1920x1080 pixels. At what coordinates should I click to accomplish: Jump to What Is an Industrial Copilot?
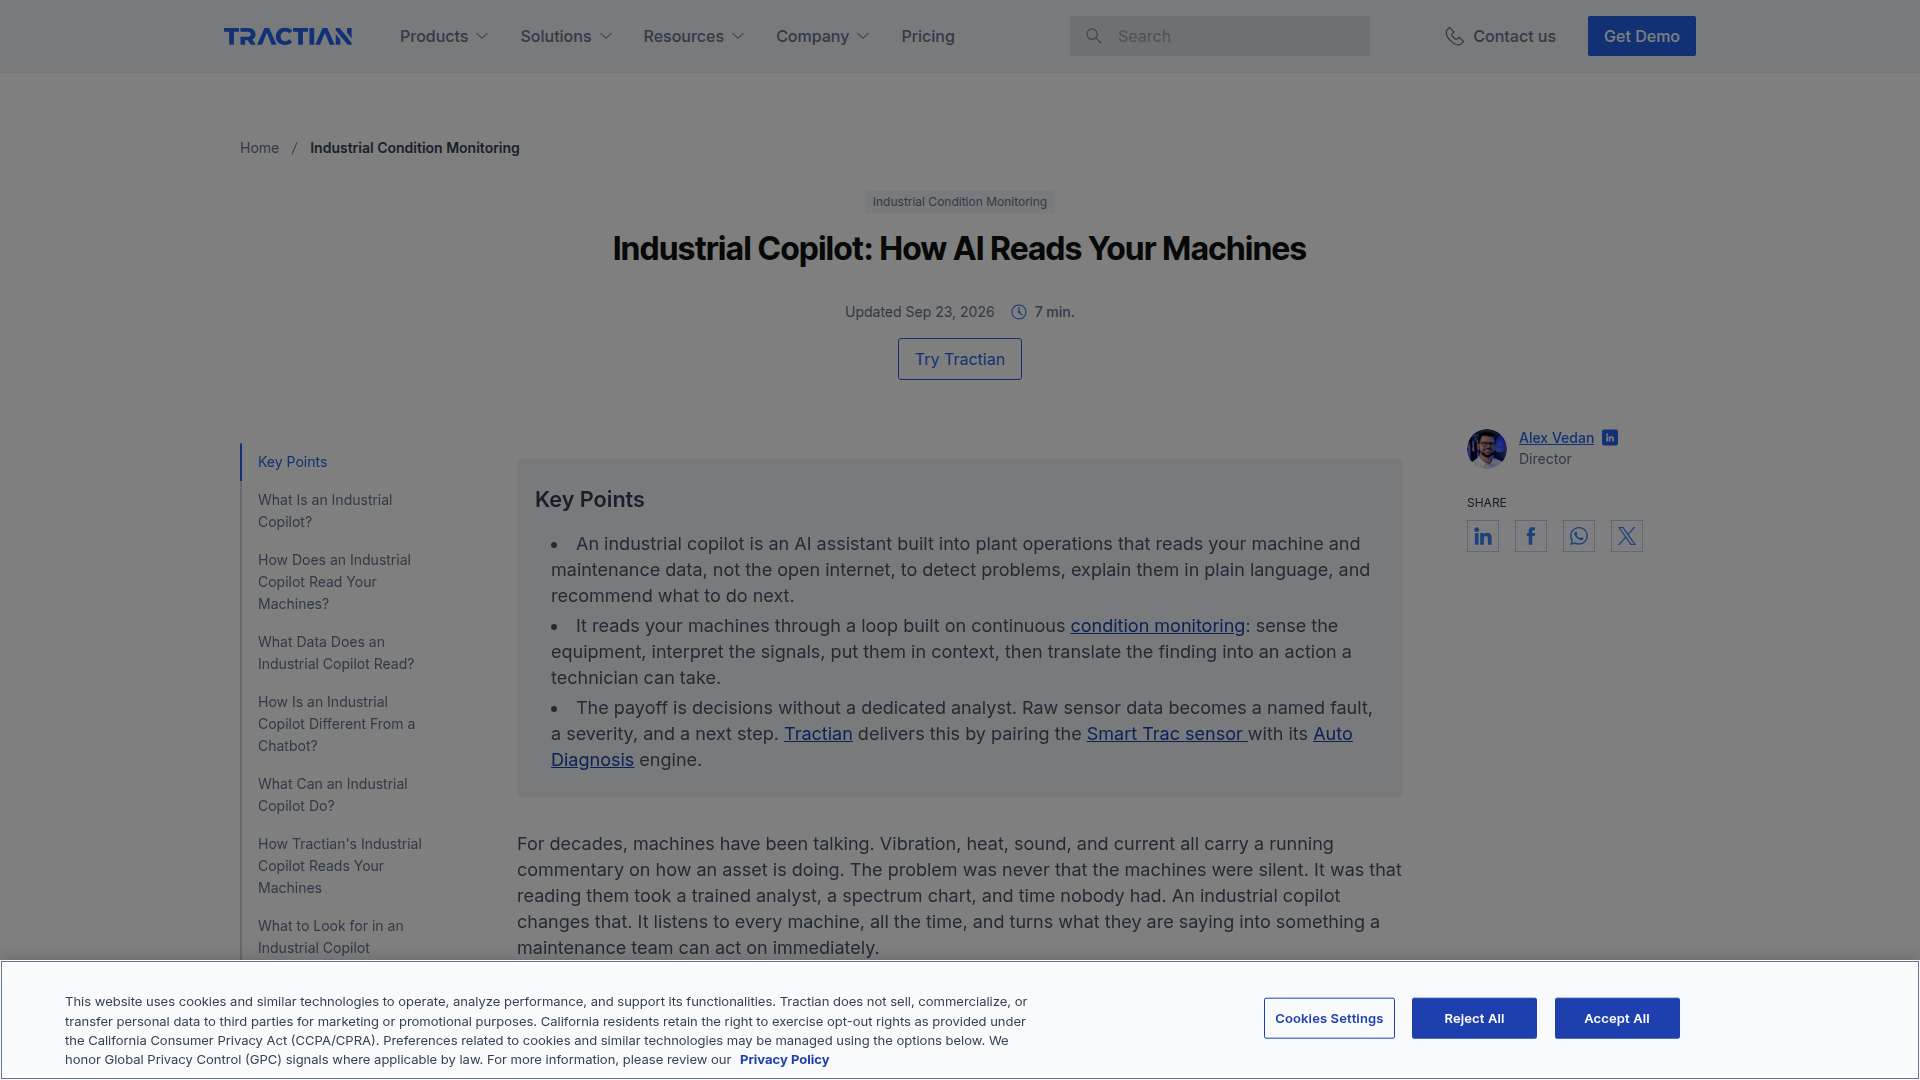(325, 511)
